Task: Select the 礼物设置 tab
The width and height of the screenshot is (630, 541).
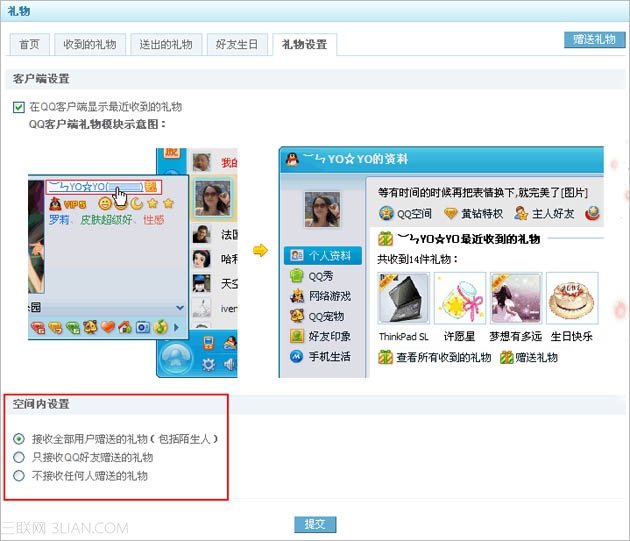Action: pos(305,44)
